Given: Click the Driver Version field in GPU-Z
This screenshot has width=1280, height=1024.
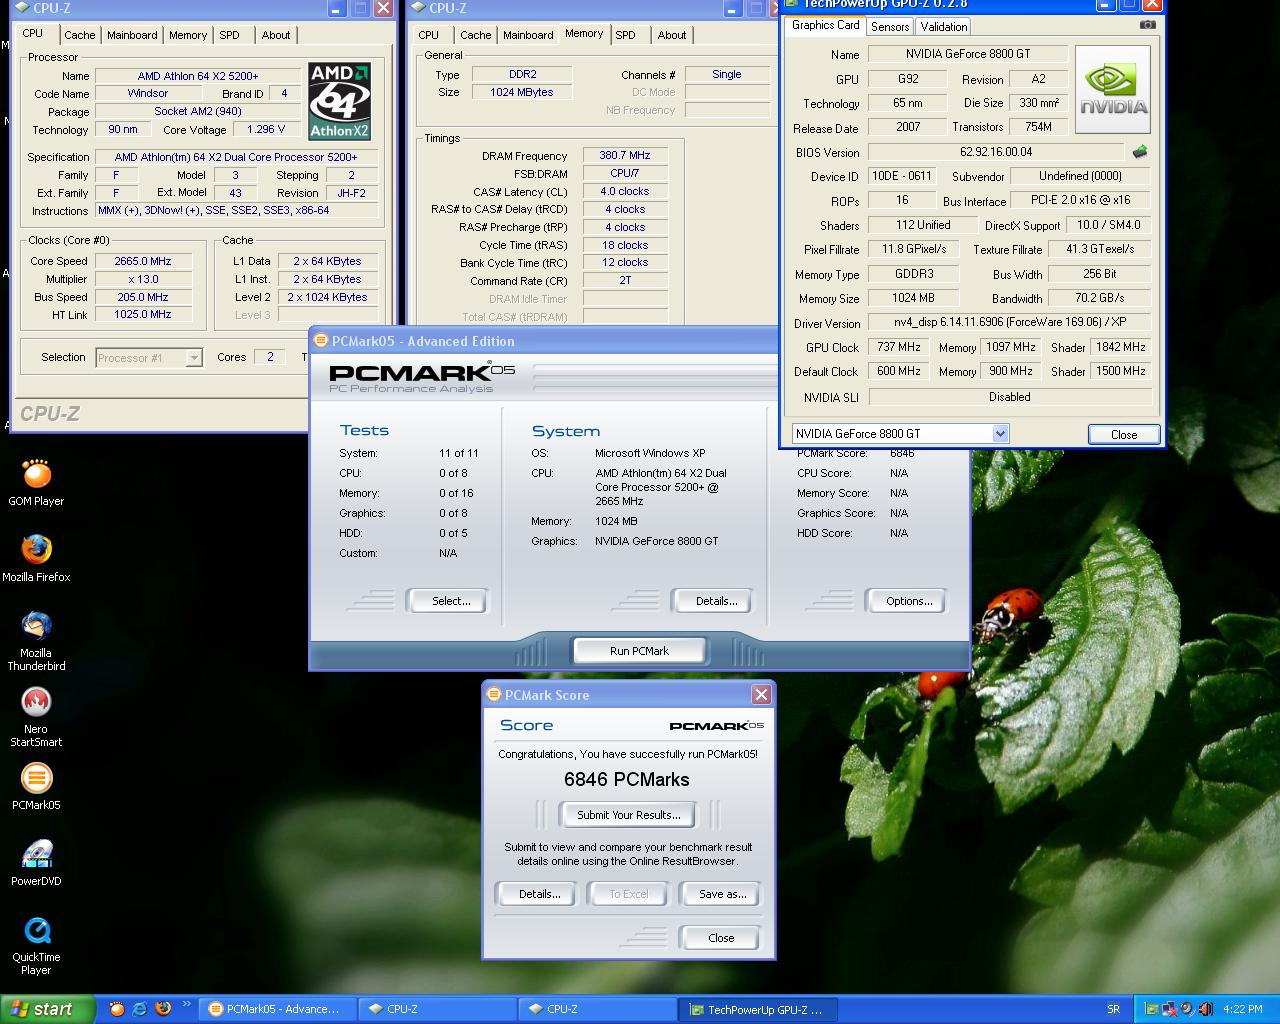Looking at the screenshot, I should tap(1009, 322).
